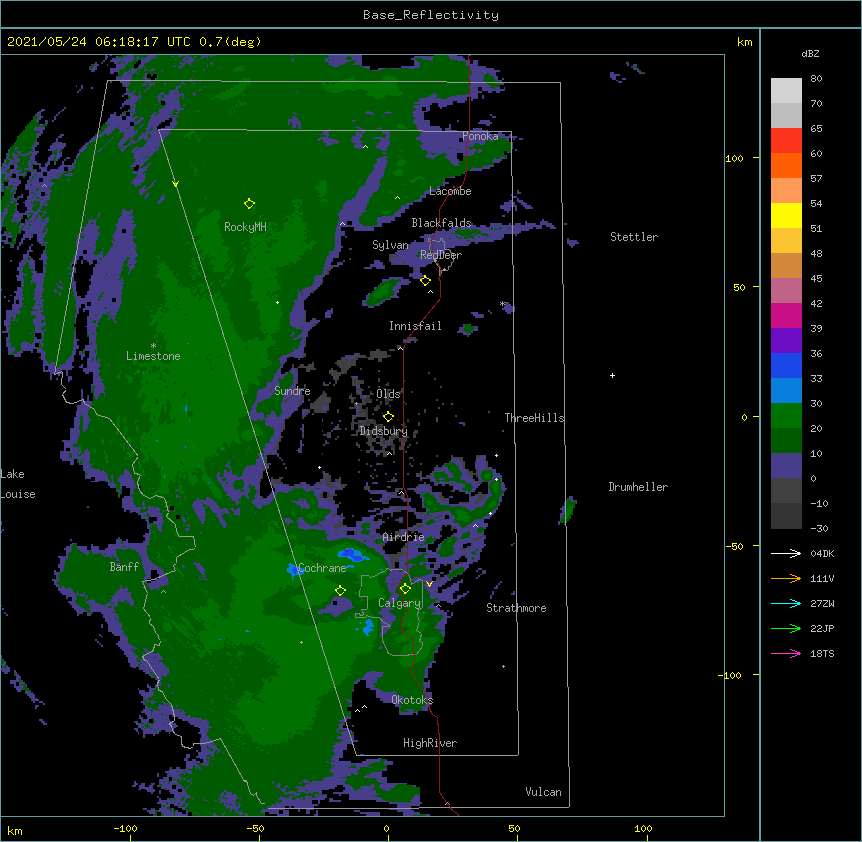Click the HighRiver label on map
Viewport: 862px width, 842px height.
coord(430,743)
